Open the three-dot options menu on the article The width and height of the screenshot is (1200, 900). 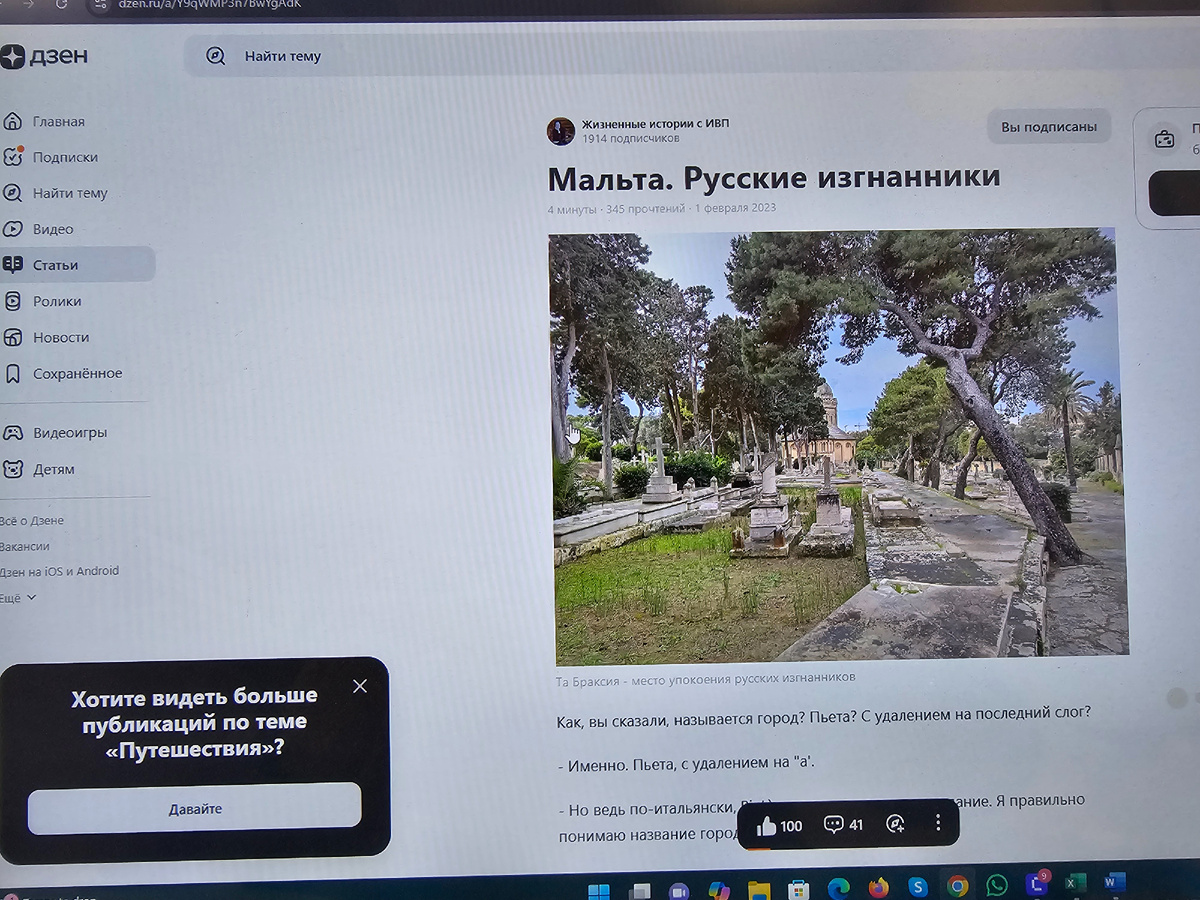click(x=937, y=821)
